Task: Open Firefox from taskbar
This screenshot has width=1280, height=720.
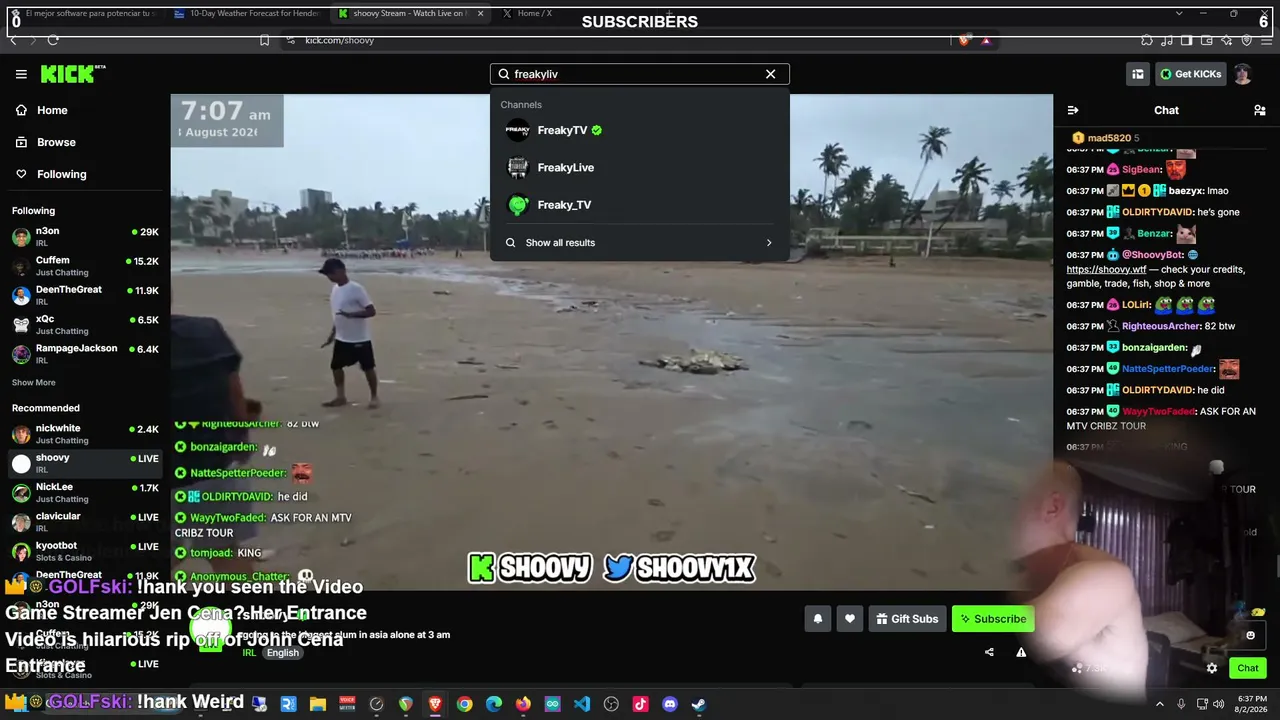Action: 523,704
